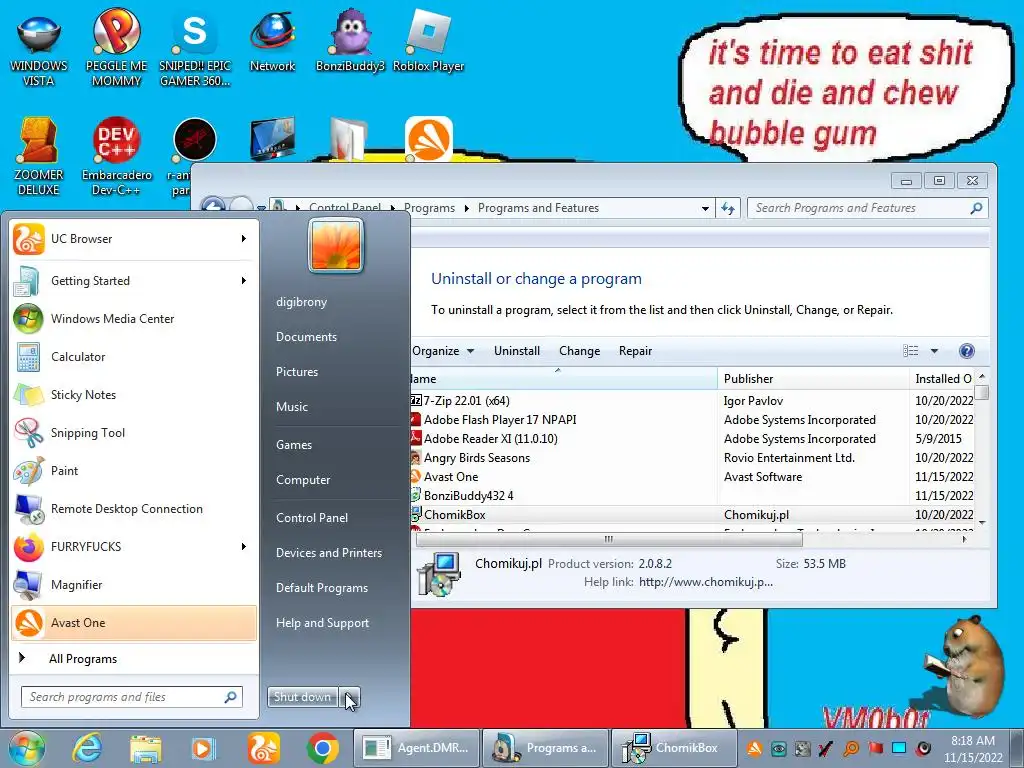Launch Roblox Player desktop shortcut
The width and height of the screenshot is (1024, 768).
(428, 40)
